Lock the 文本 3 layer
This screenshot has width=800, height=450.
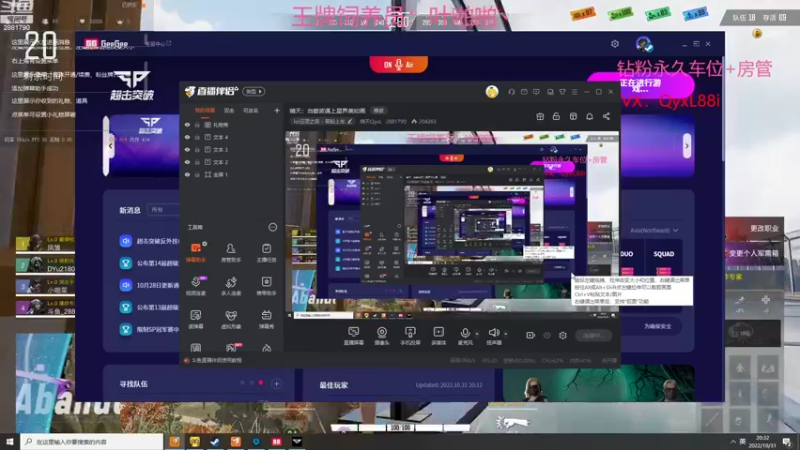197,149
